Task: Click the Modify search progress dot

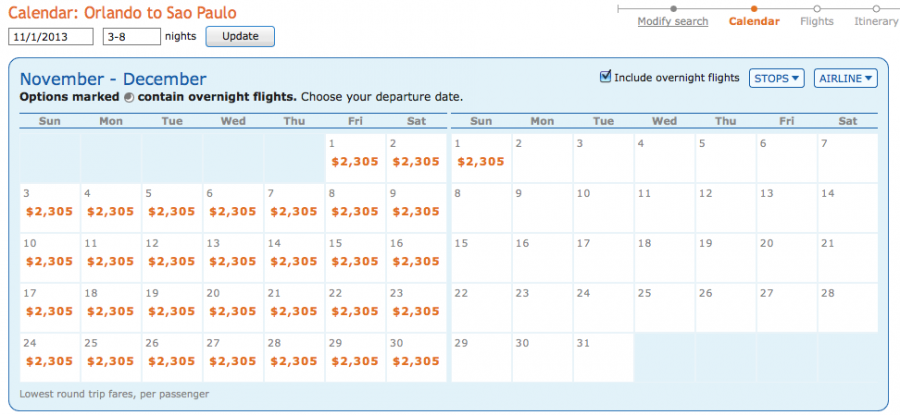Action: (x=673, y=8)
